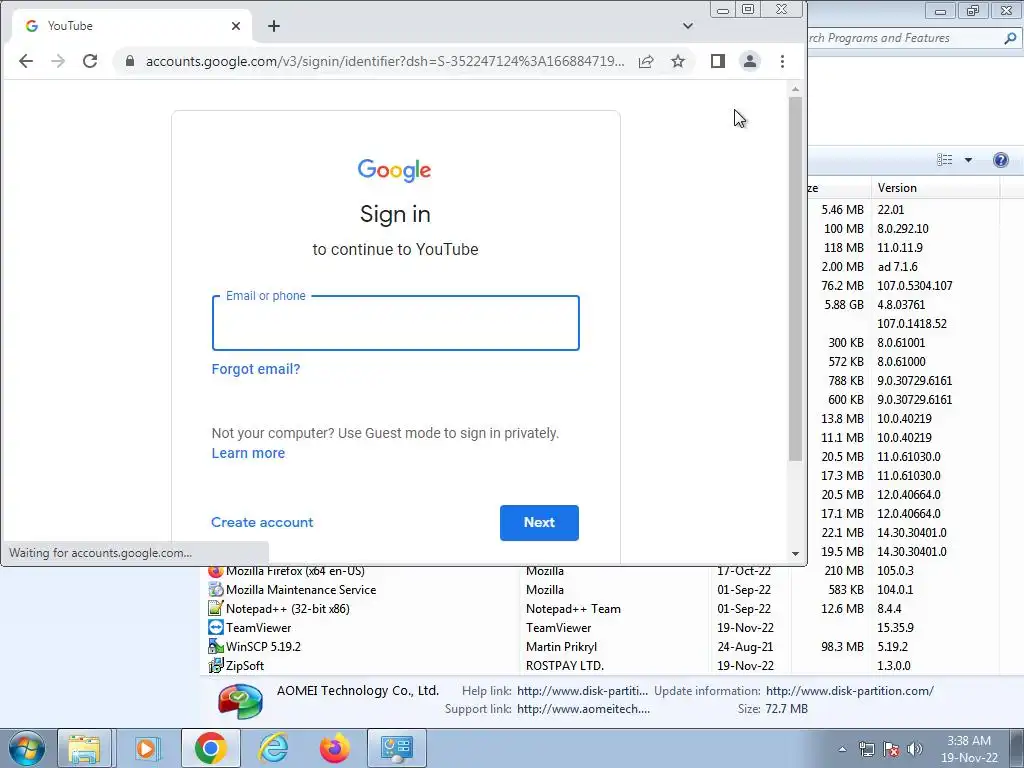Click scrollbar down arrow in Chrome
The image size is (1024, 768).
[795, 553]
